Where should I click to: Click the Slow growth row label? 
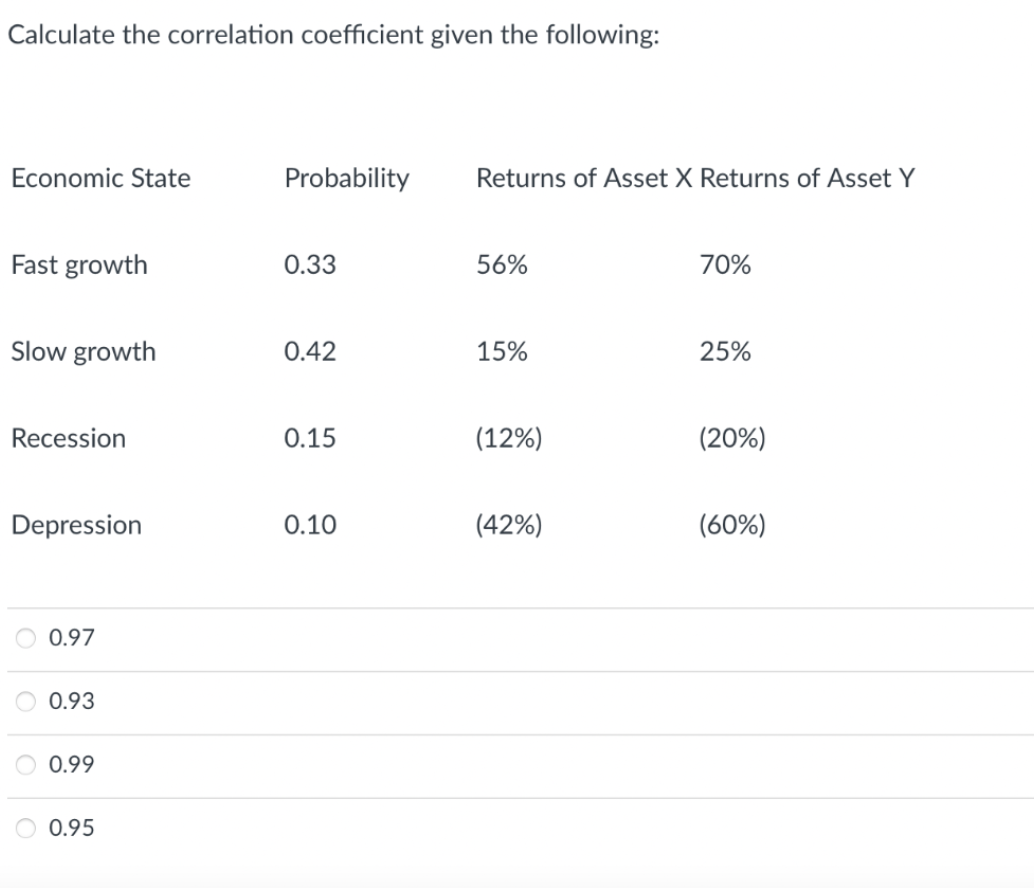(83, 352)
